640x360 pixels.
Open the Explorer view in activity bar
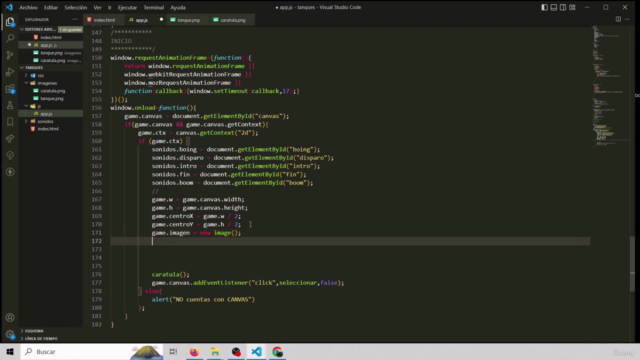click(10, 22)
